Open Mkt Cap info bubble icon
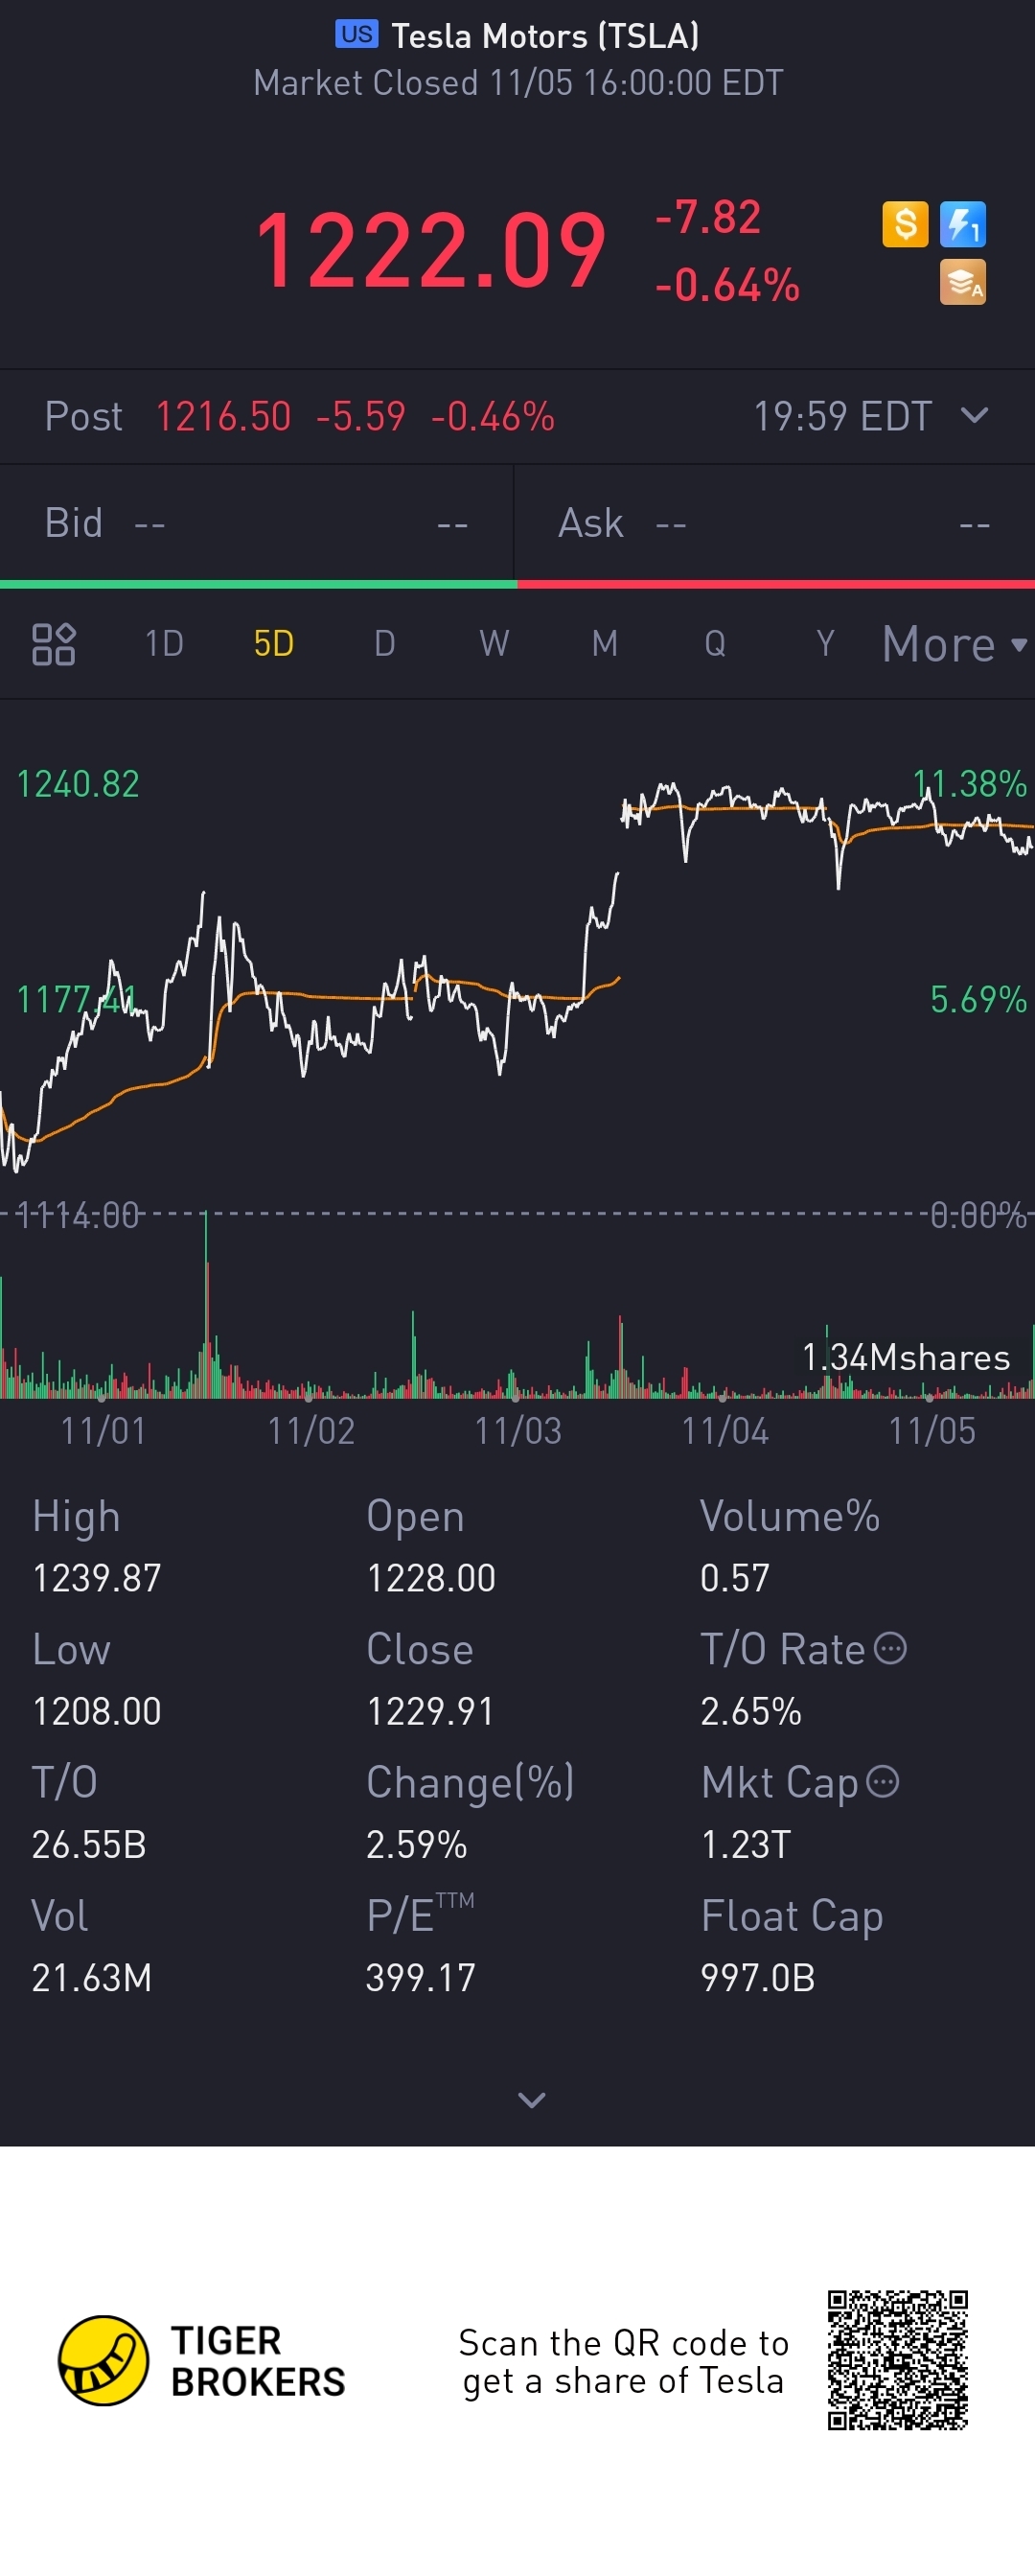 click(882, 1781)
